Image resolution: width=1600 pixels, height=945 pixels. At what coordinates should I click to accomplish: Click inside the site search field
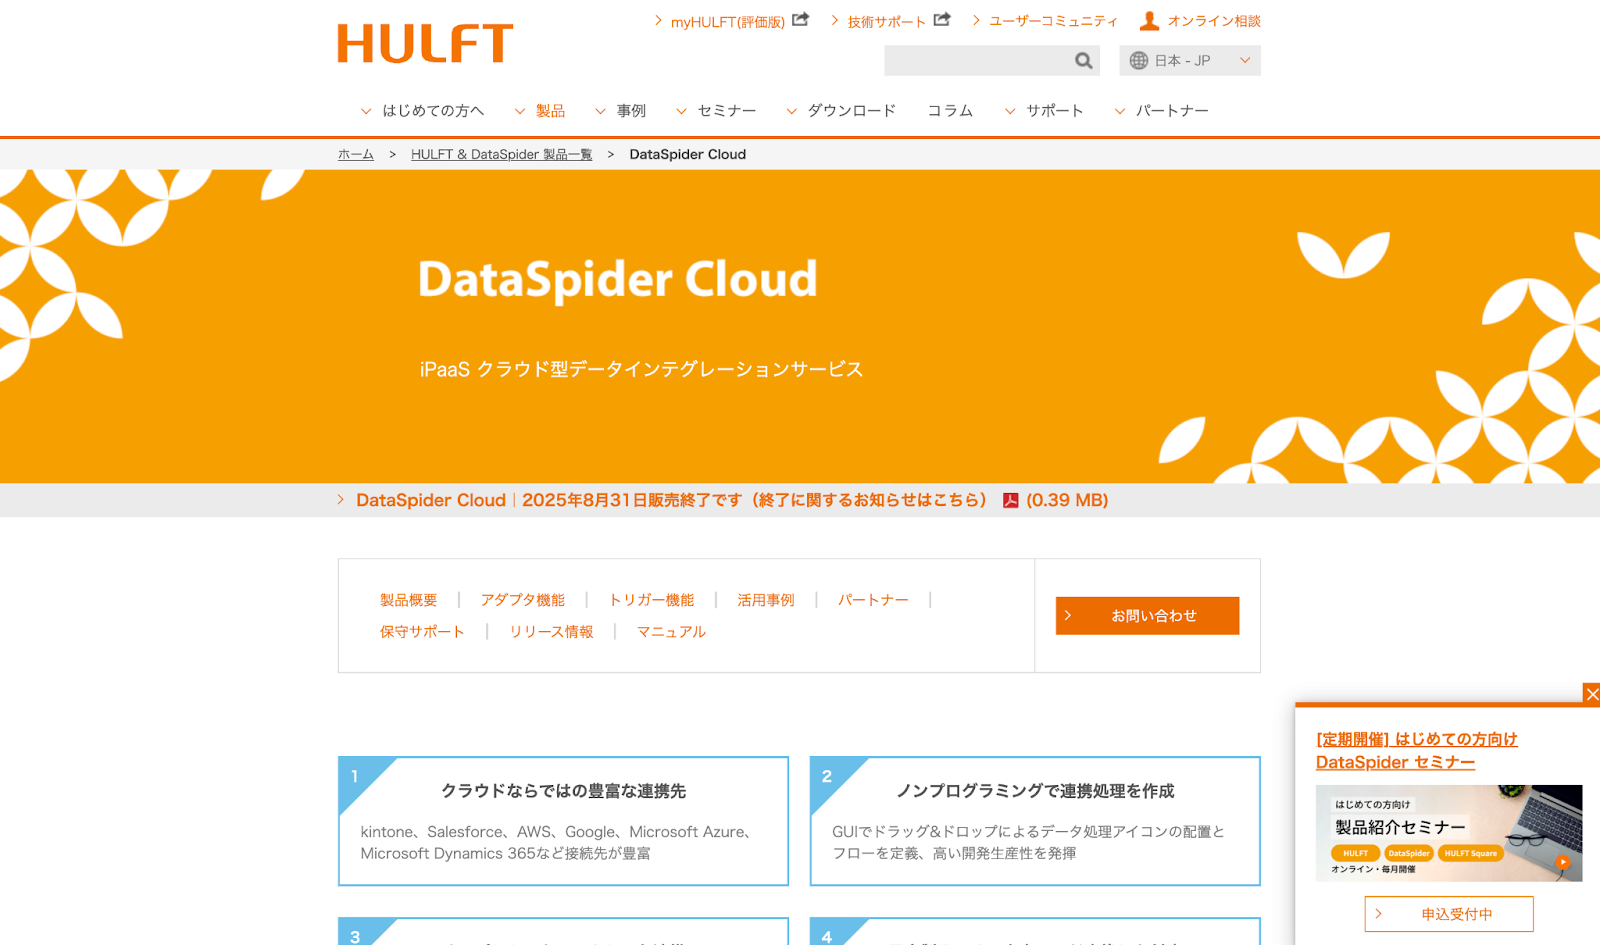977,61
